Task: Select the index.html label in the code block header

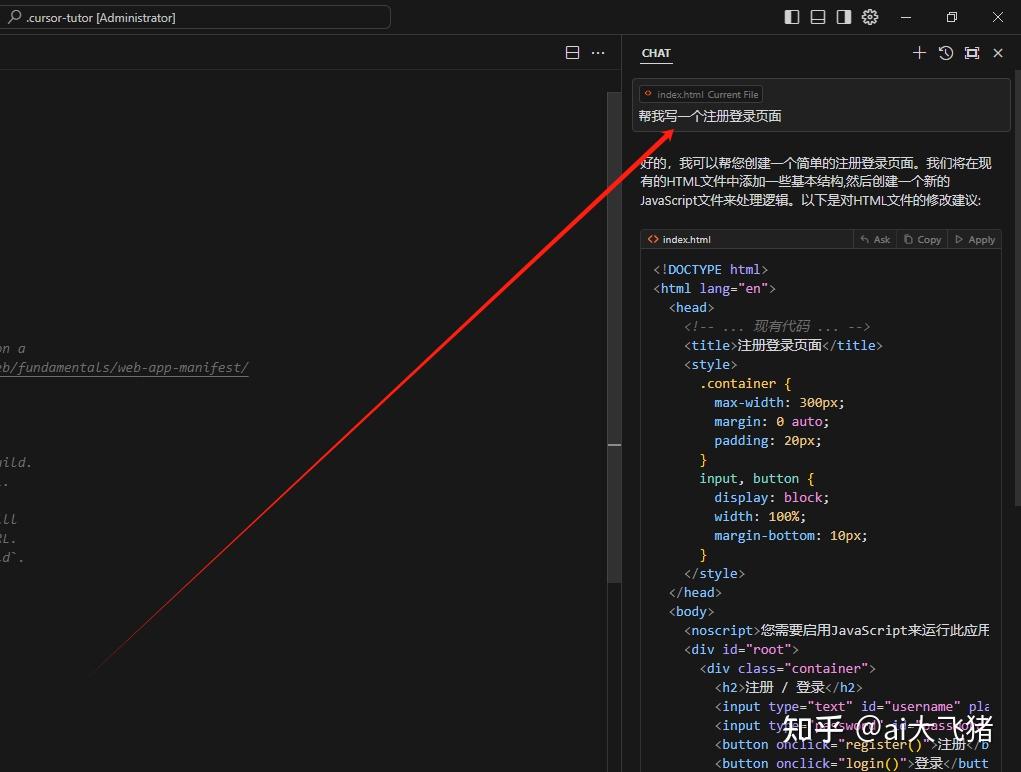Action: [686, 239]
